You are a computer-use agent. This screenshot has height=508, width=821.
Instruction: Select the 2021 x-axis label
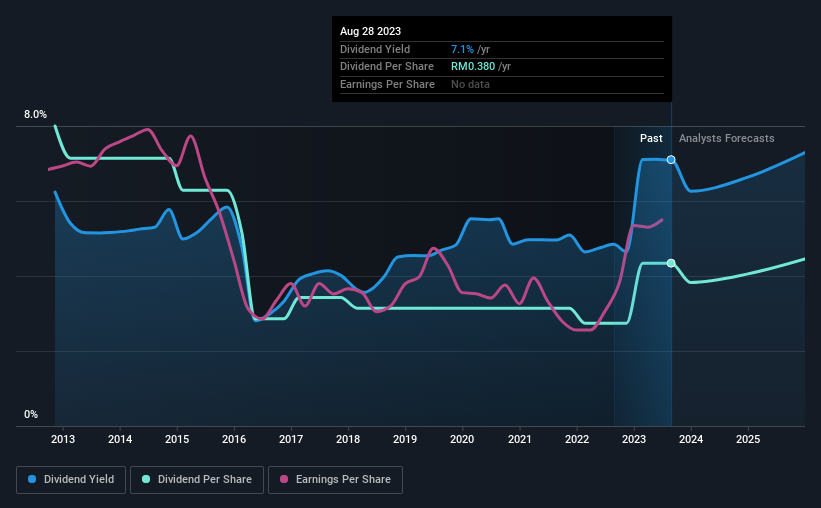519,439
